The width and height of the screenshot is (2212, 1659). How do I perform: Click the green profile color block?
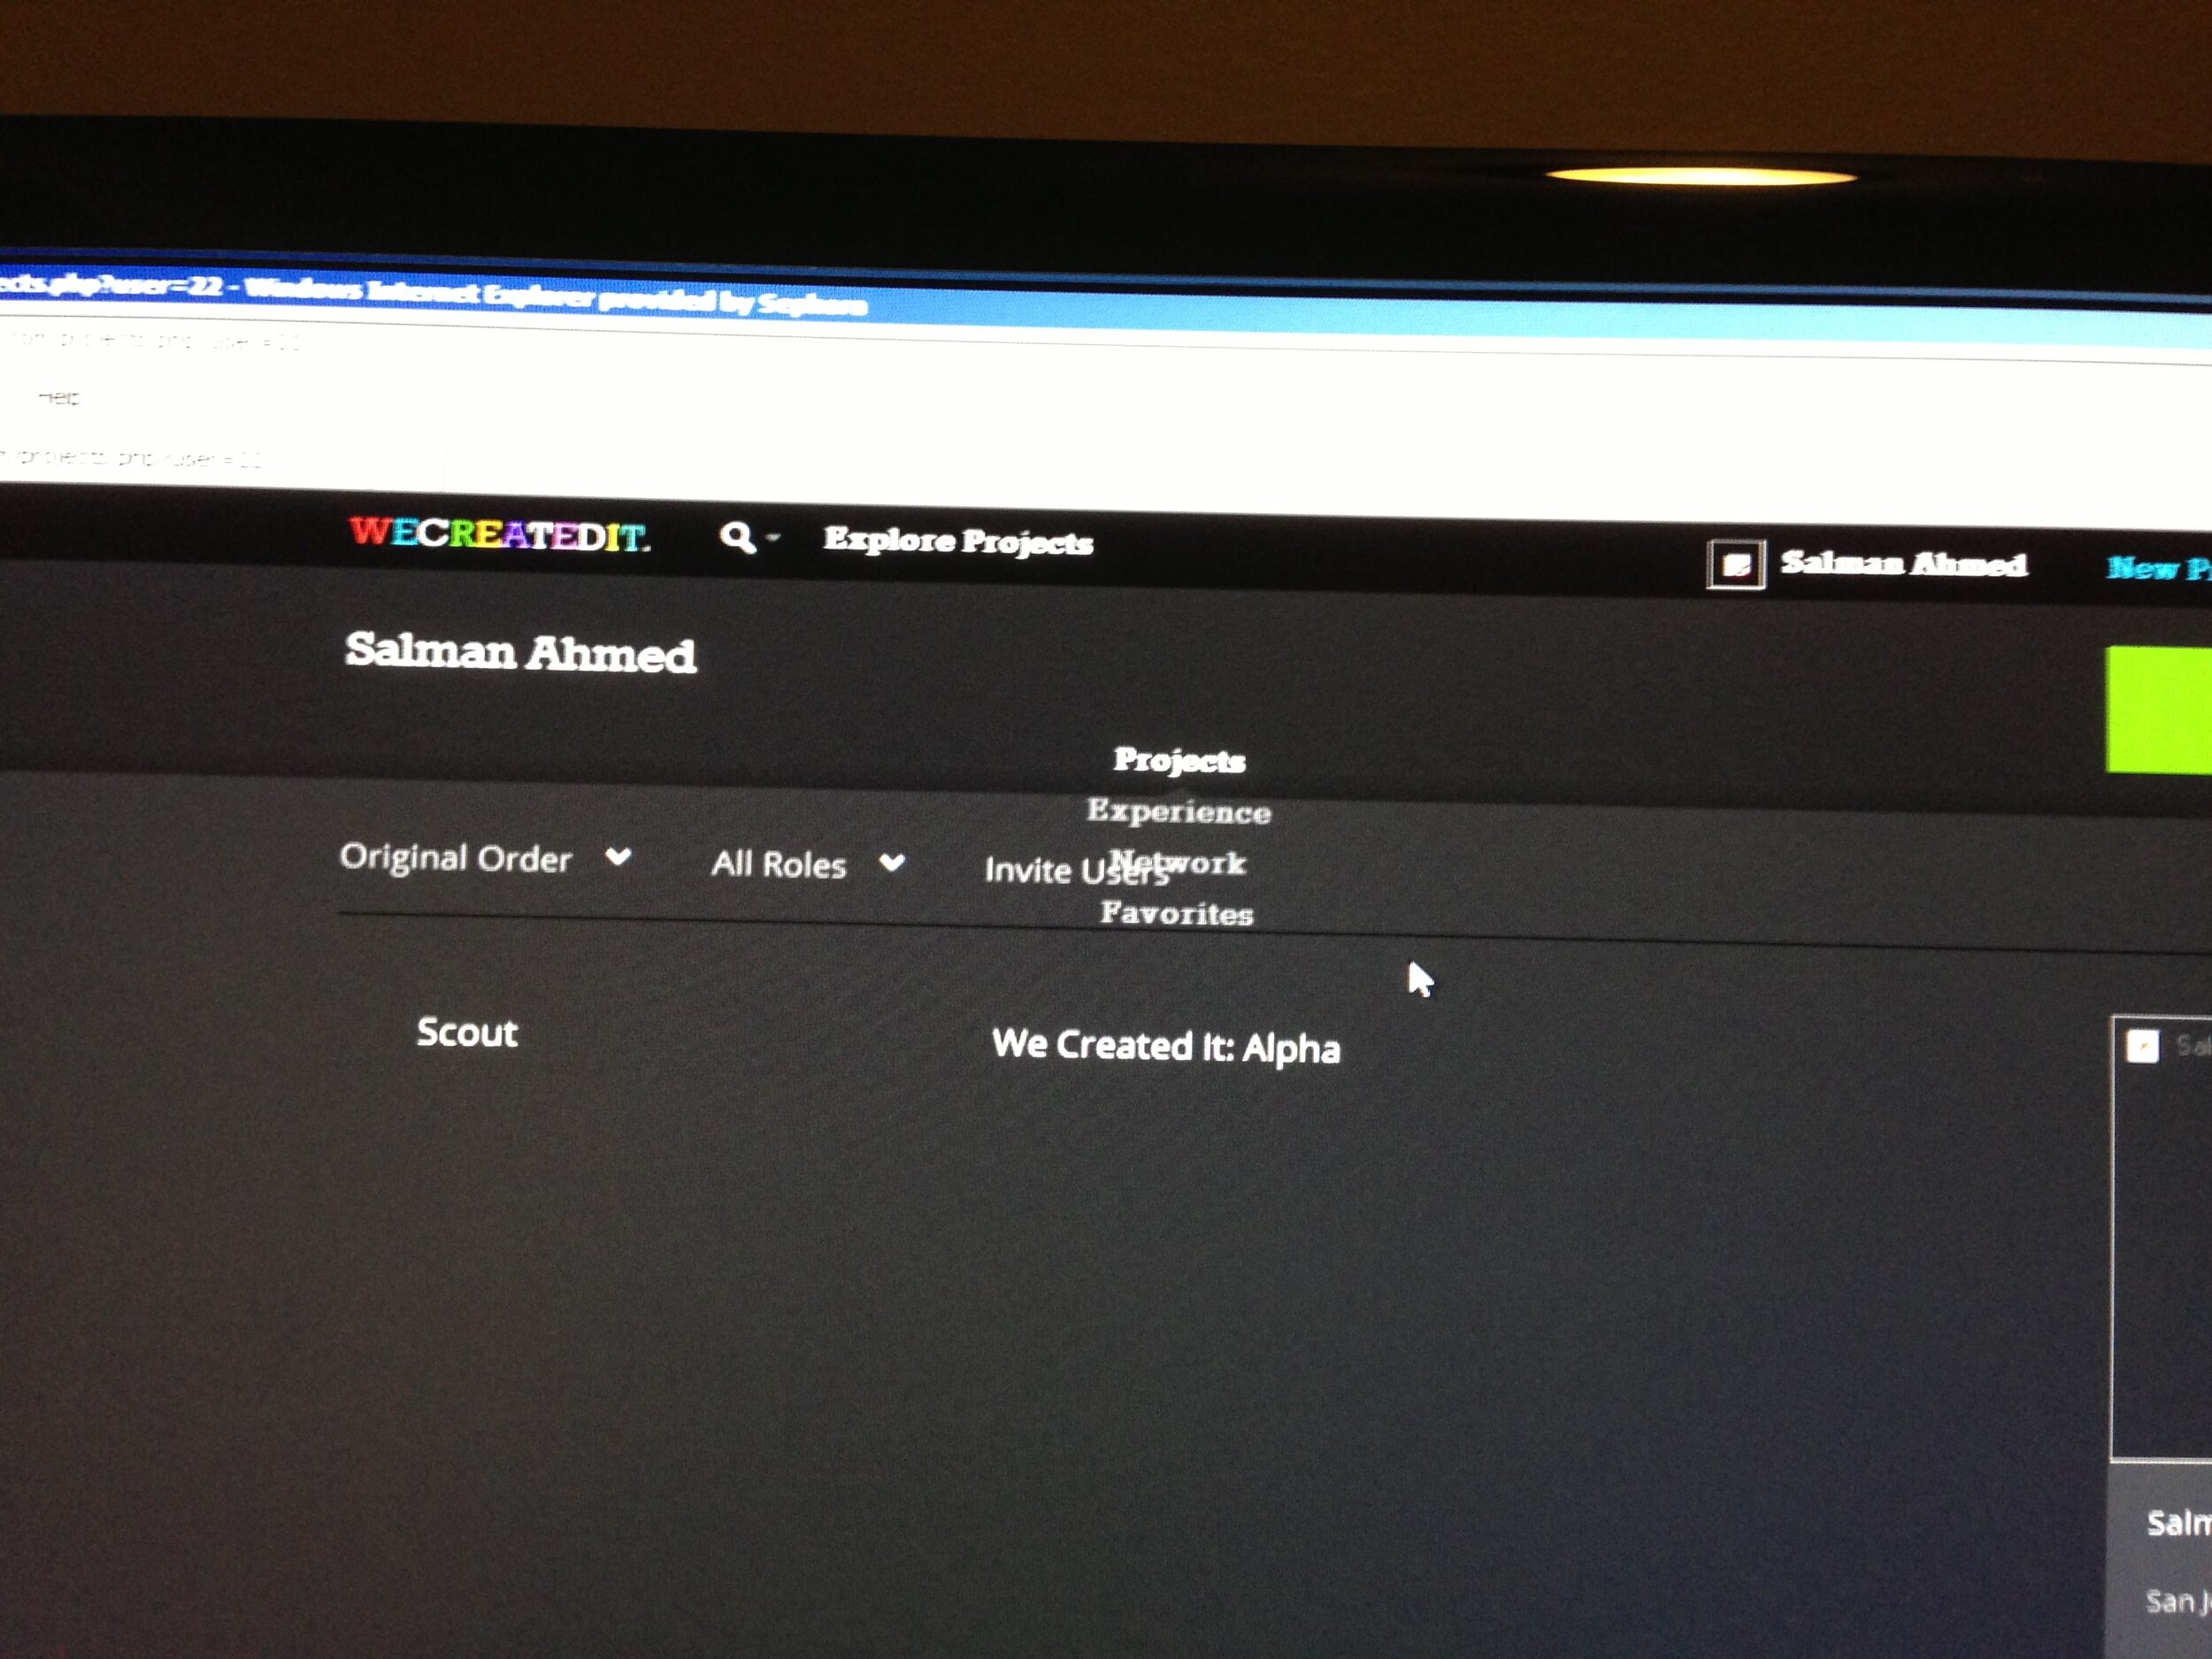pos(2159,710)
